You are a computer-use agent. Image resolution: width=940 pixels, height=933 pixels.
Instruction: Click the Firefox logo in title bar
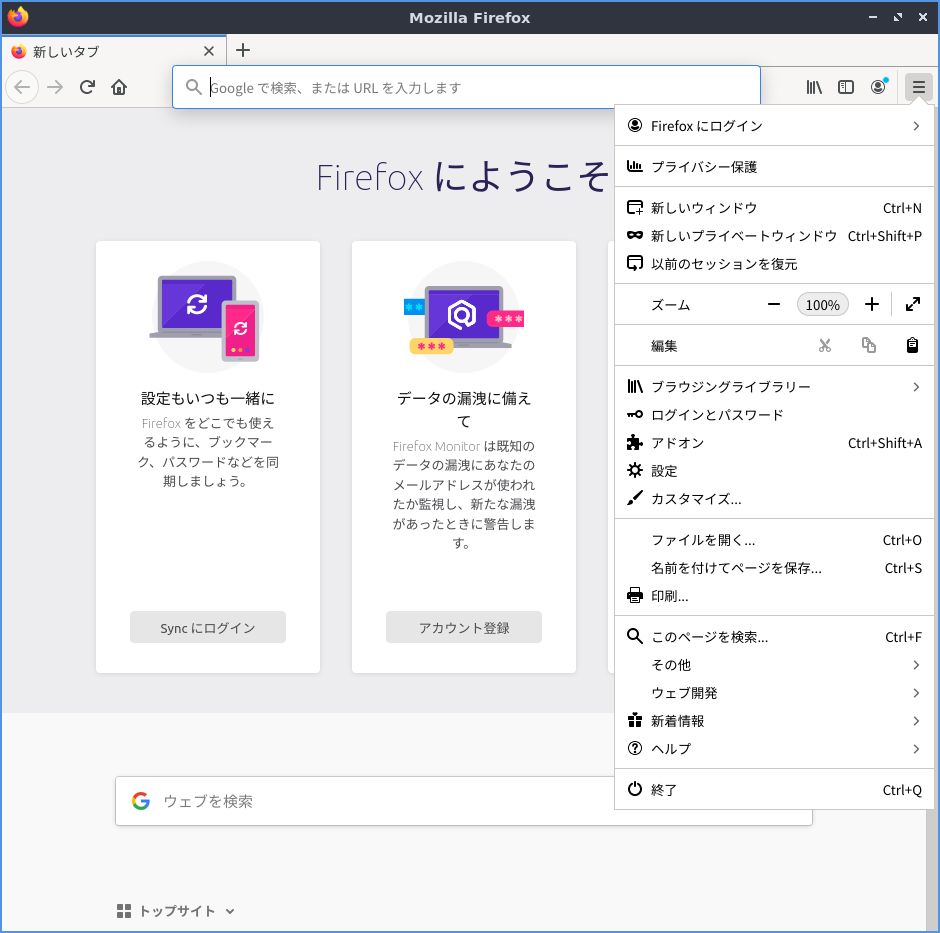(x=18, y=17)
